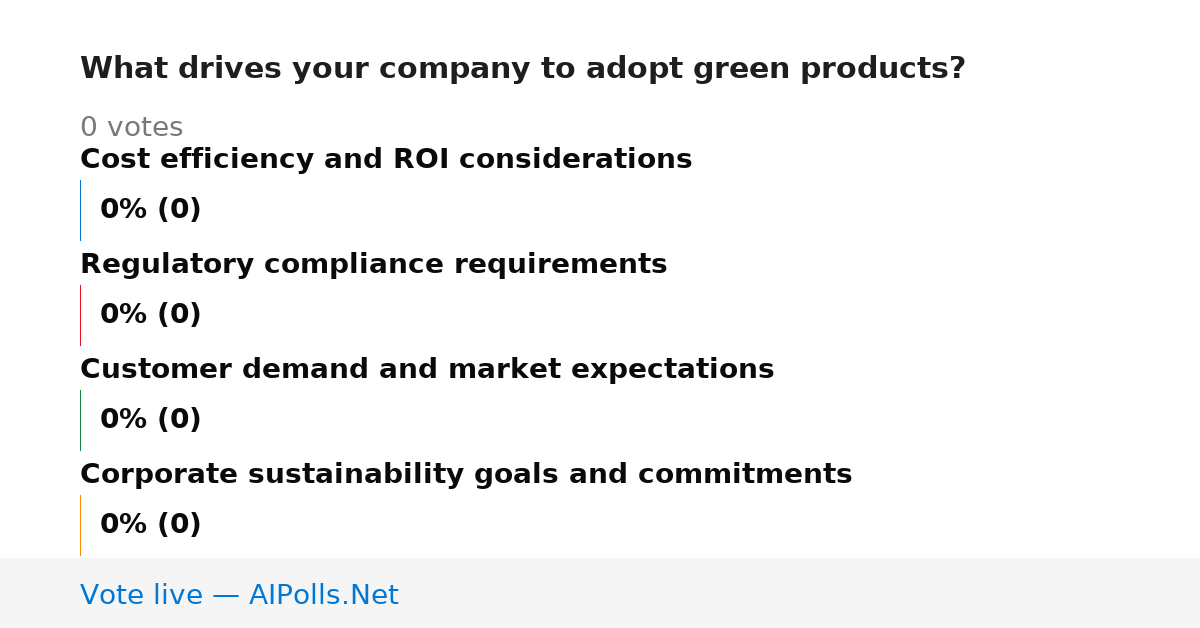Click the 0 votes counter
This screenshot has width=1200, height=628.
coord(131,127)
